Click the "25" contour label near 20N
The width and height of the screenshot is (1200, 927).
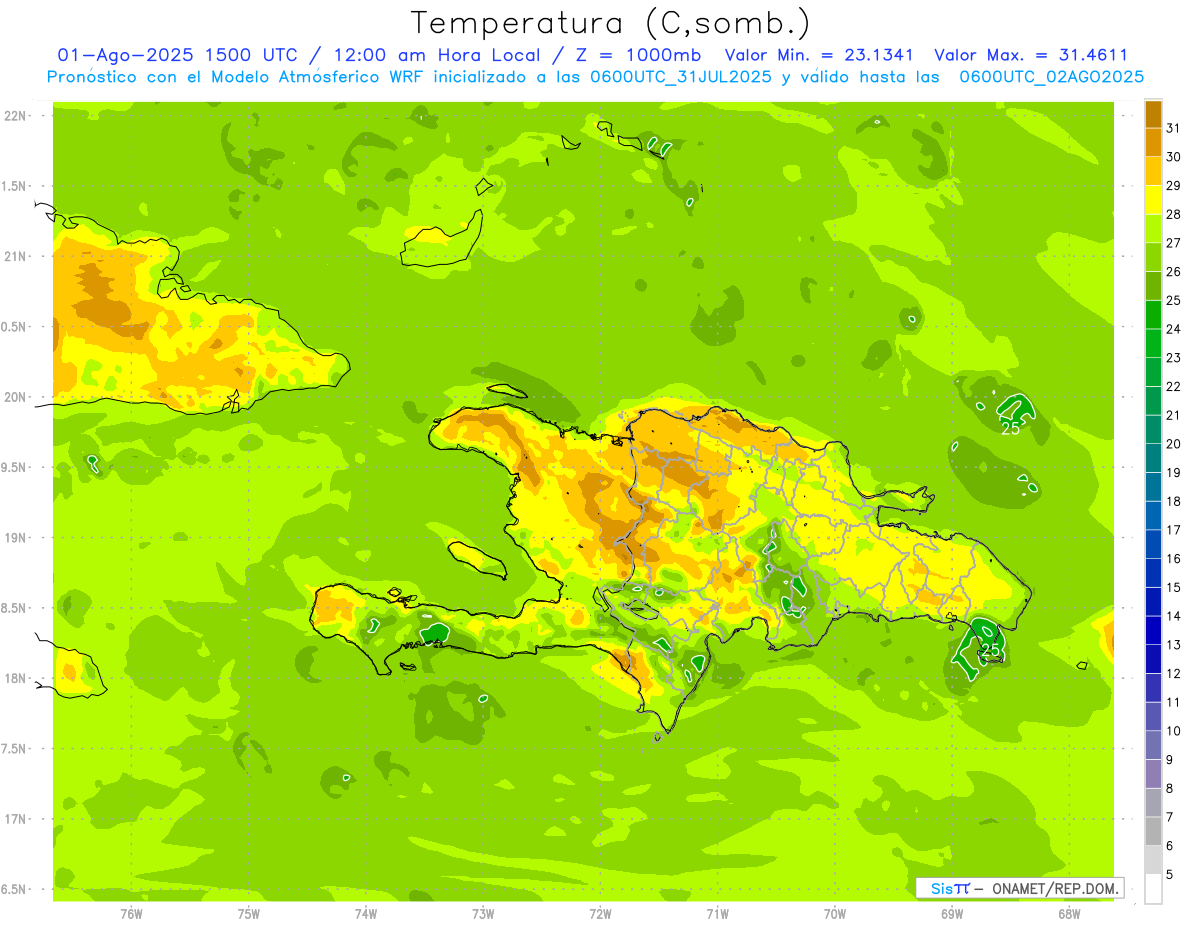click(1011, 429)
